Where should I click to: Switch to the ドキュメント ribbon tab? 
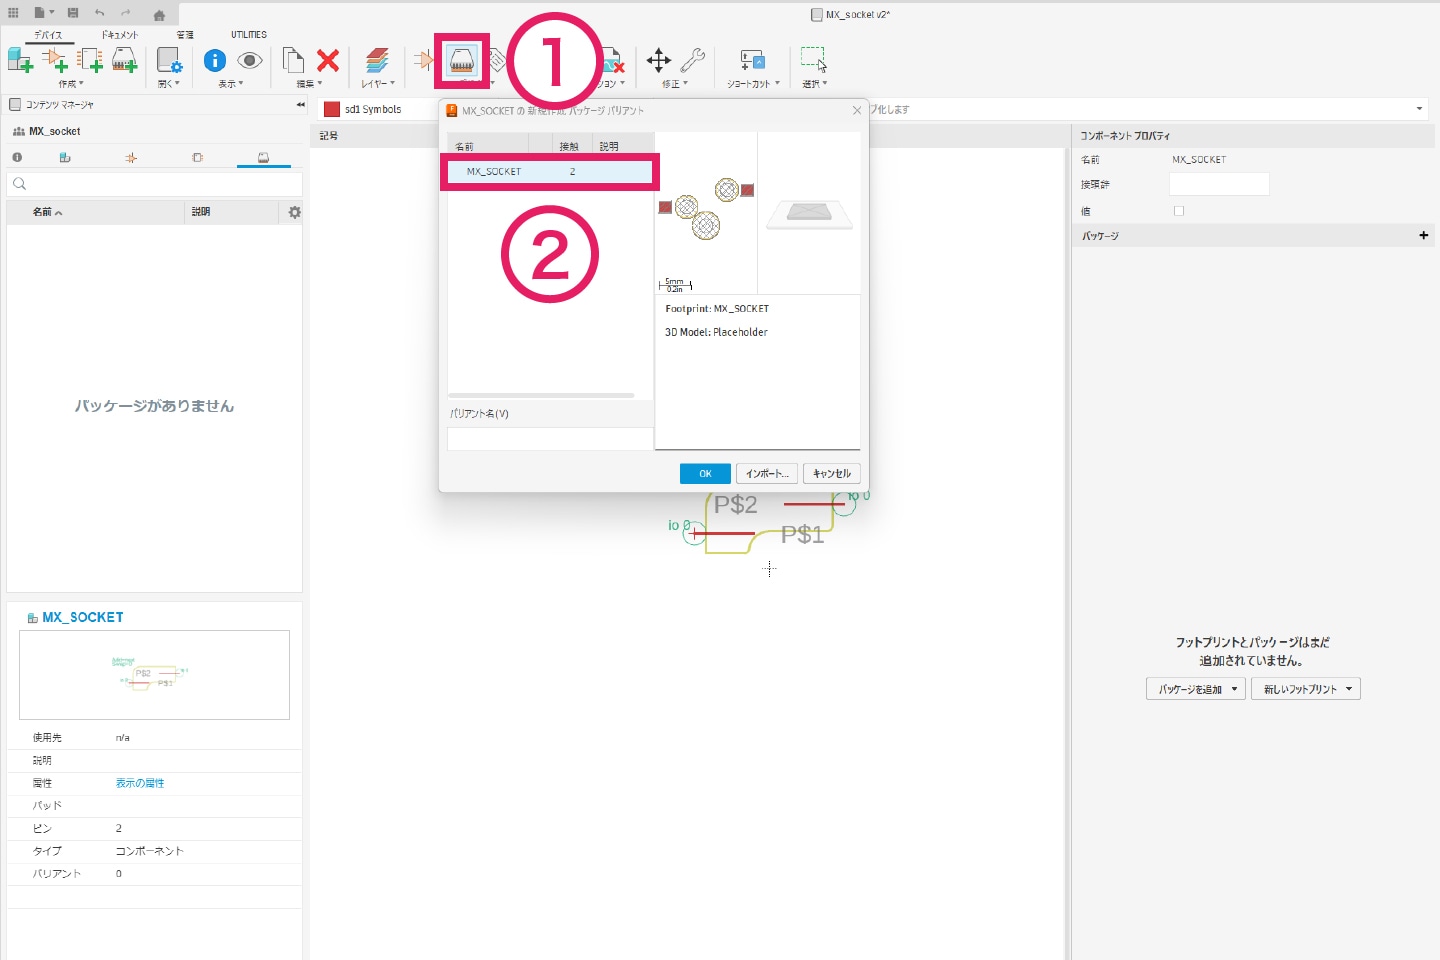pos(119,35)
